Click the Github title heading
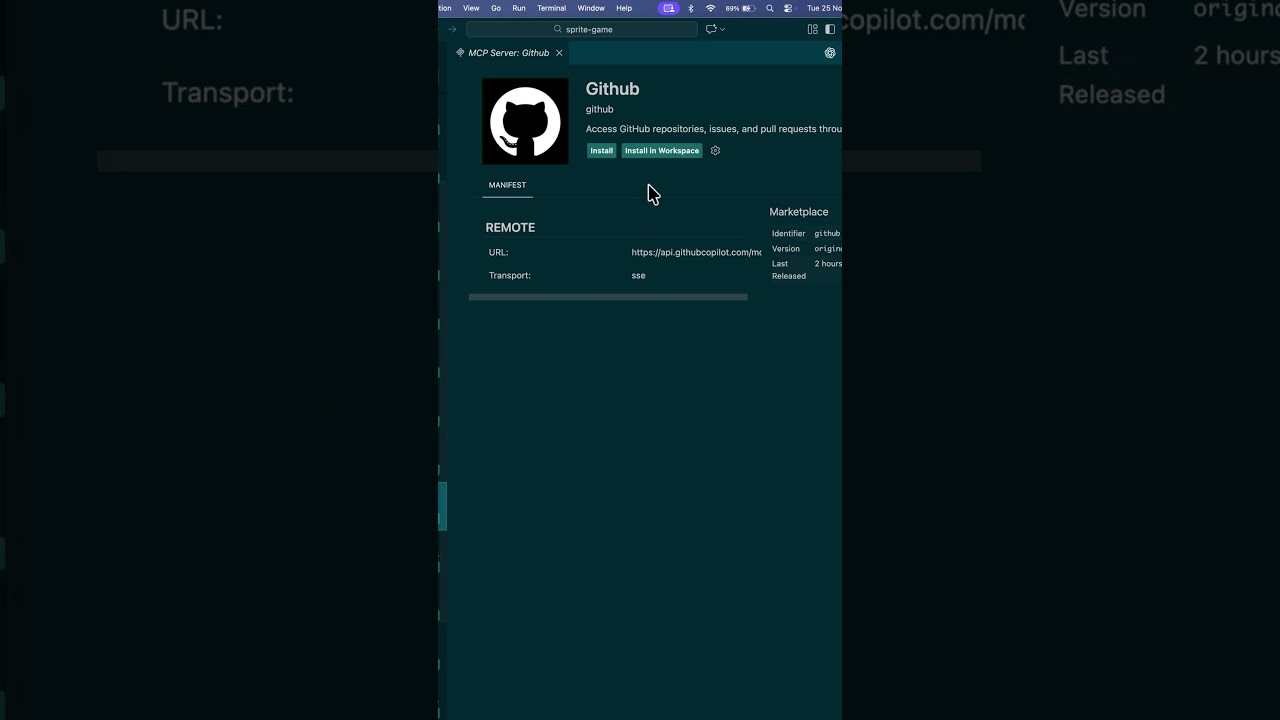This screenshot has height=720, width=1280. tap(612, 89)
